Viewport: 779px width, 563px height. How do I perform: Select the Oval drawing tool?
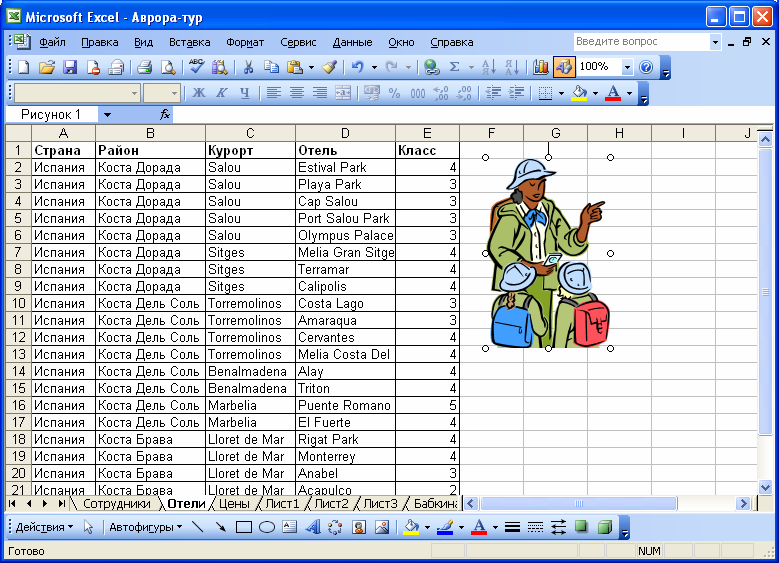[267, 527]
